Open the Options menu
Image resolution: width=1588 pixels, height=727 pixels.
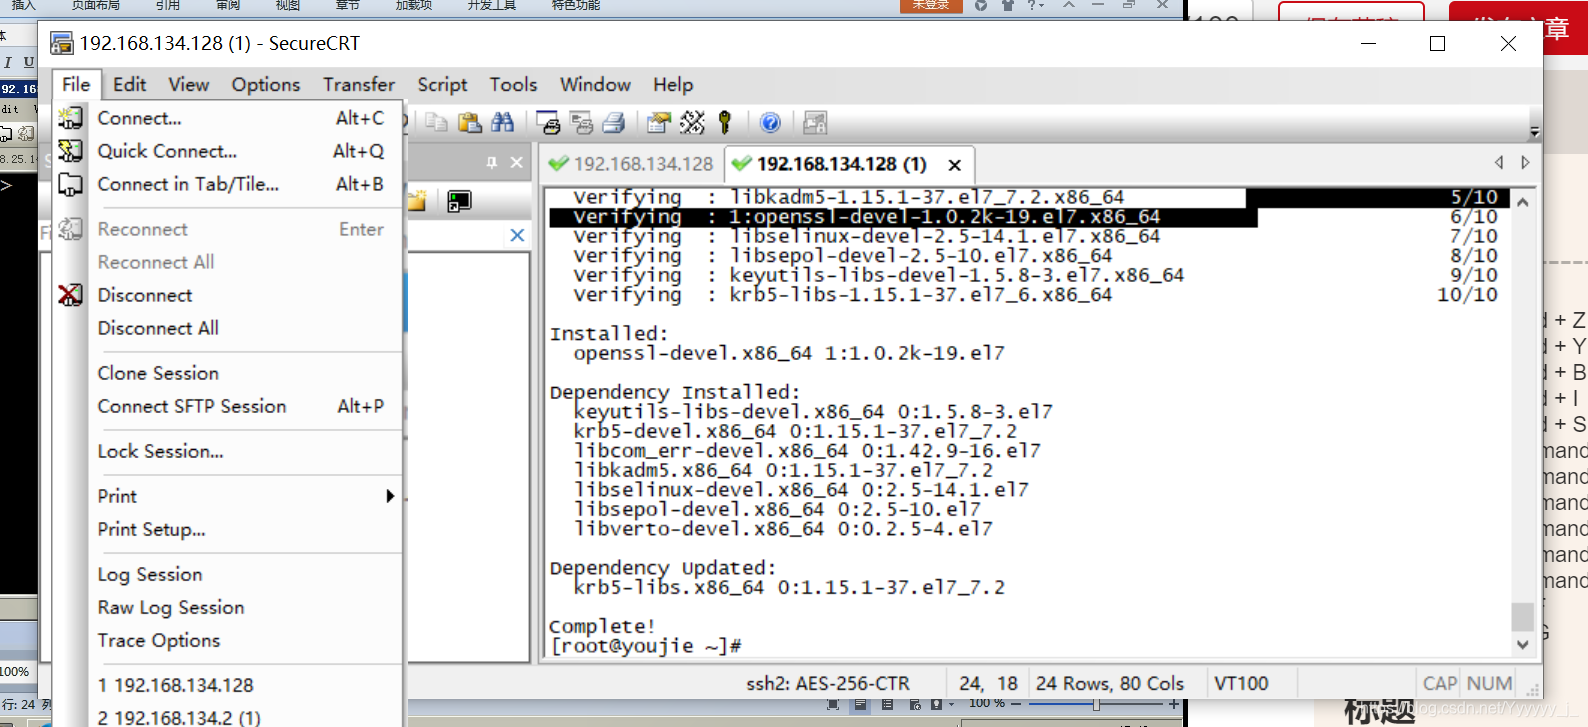[266, 85]
